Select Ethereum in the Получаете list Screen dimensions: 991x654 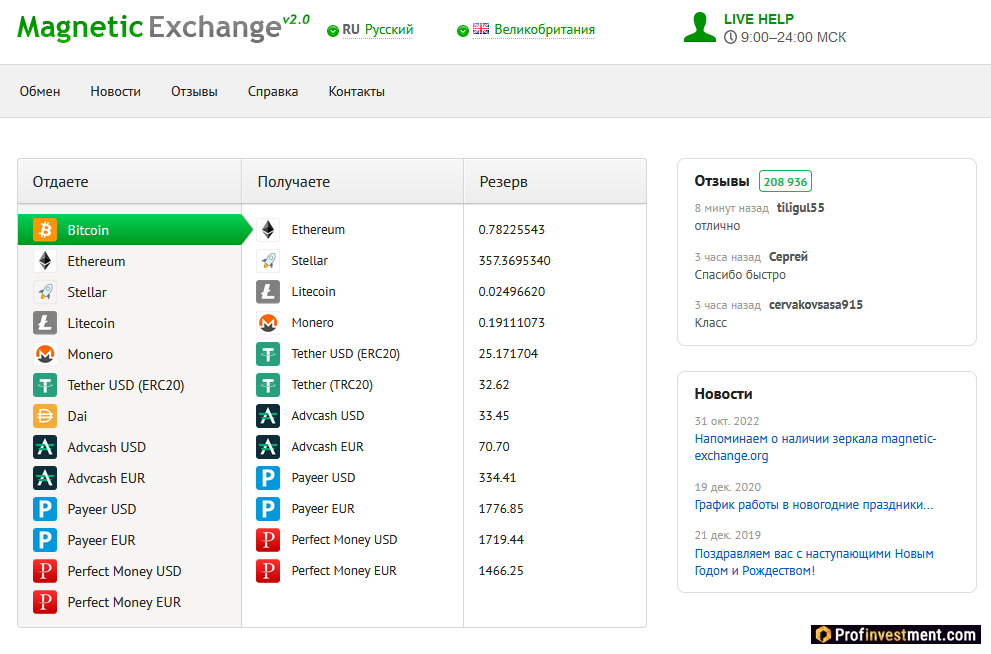tap(318, 230)
